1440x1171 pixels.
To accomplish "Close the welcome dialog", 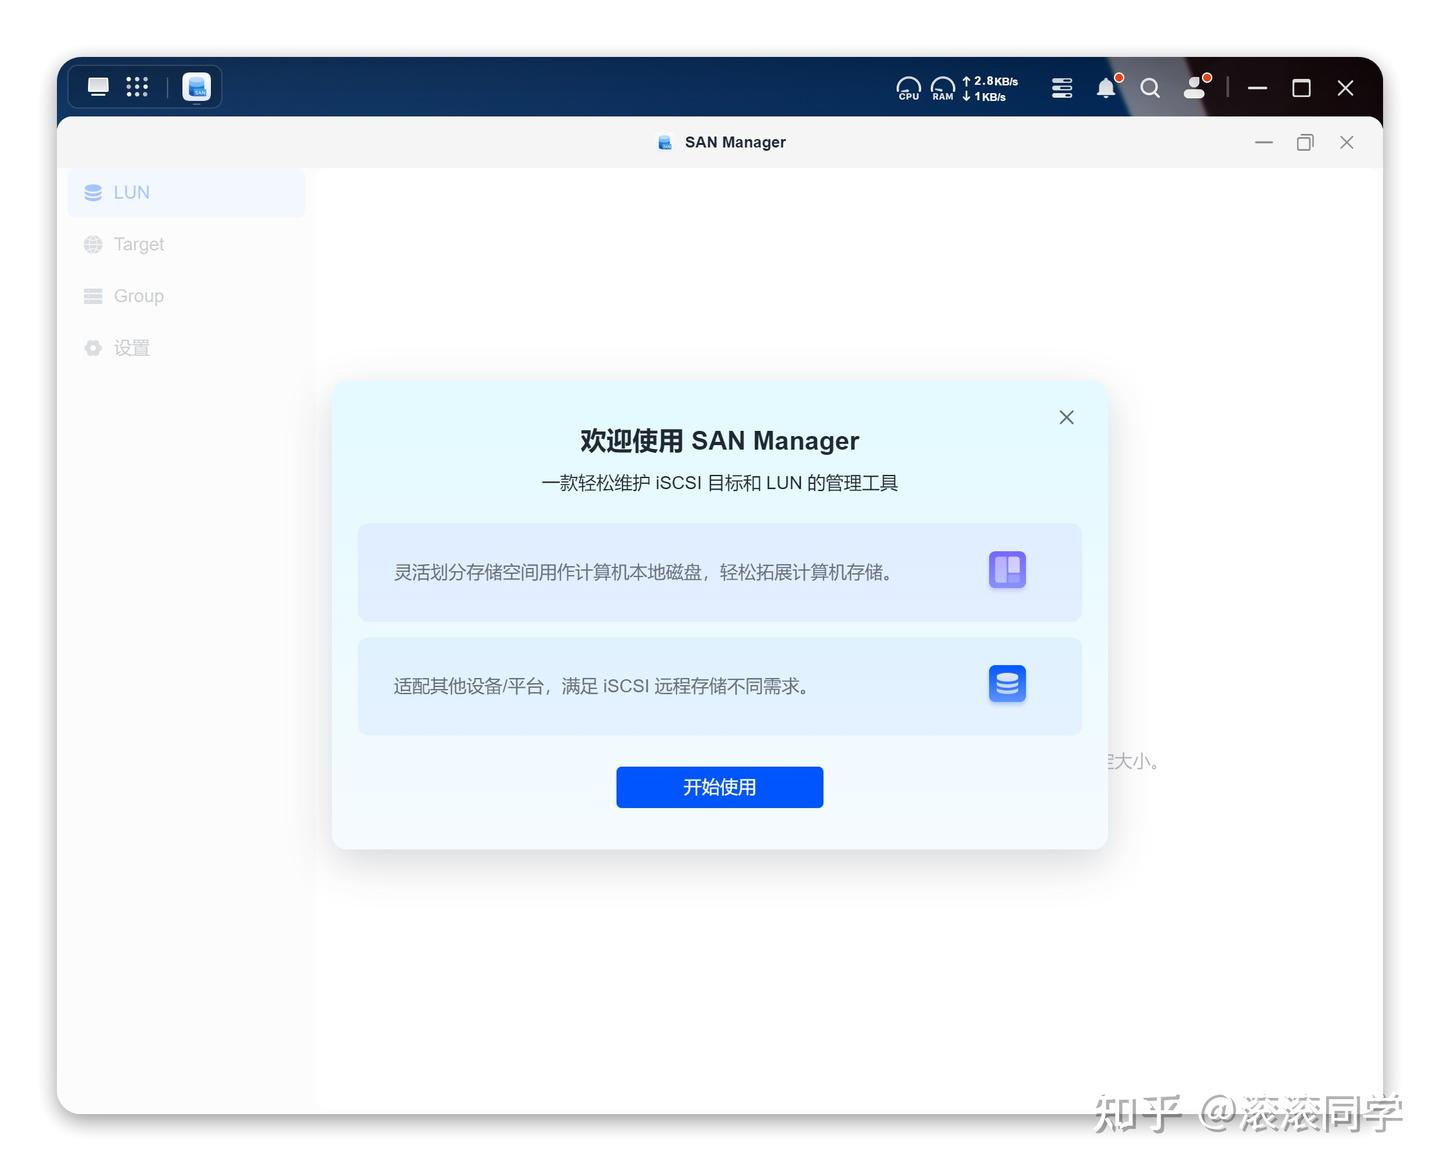I will (1067, 417).
